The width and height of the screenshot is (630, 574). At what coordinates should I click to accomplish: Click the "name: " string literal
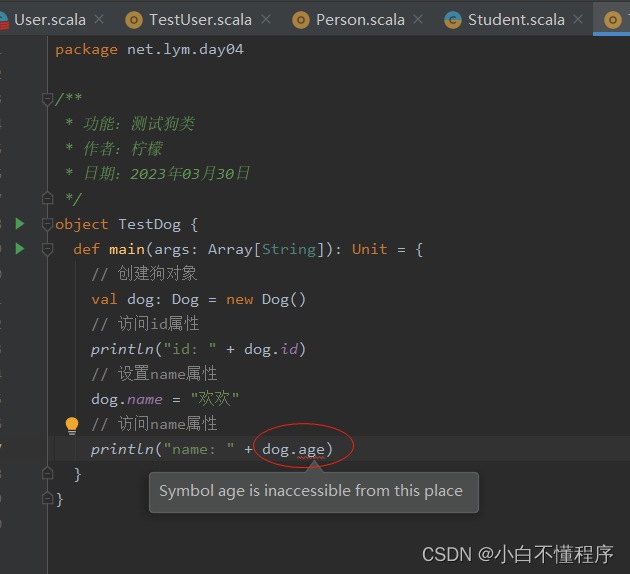click(199, 450)
